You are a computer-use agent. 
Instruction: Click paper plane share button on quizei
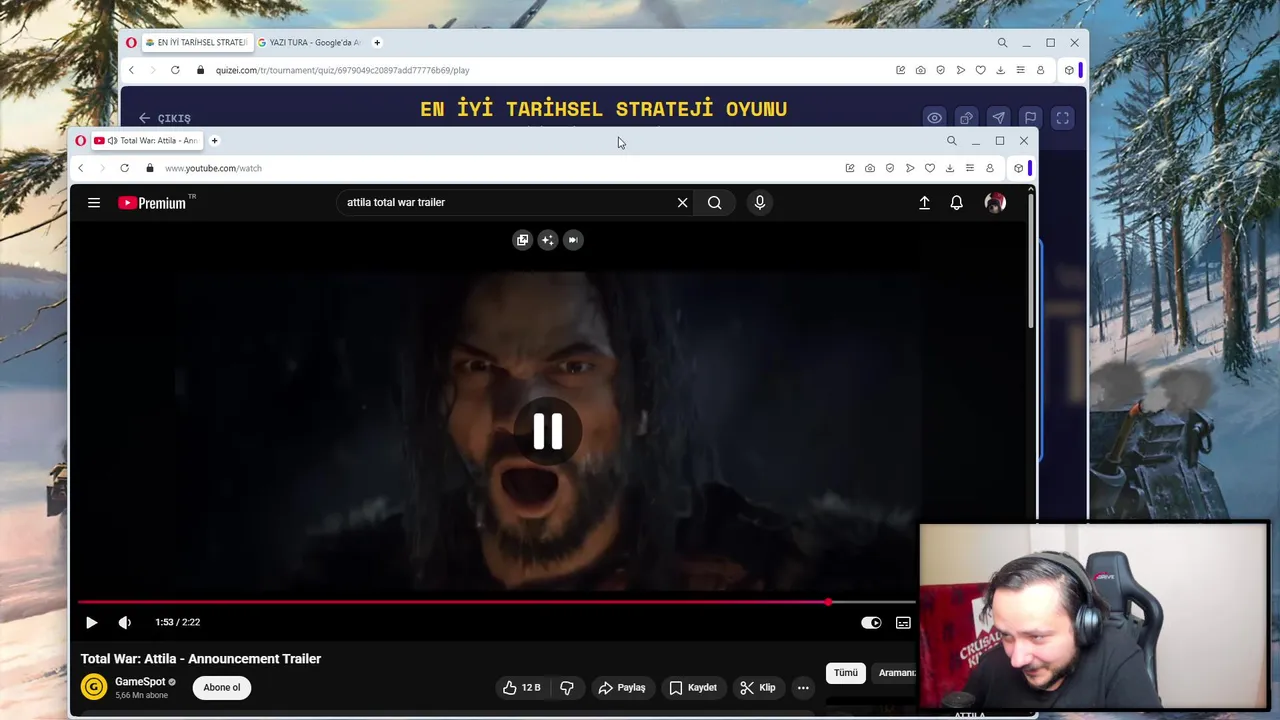(998, 118)
